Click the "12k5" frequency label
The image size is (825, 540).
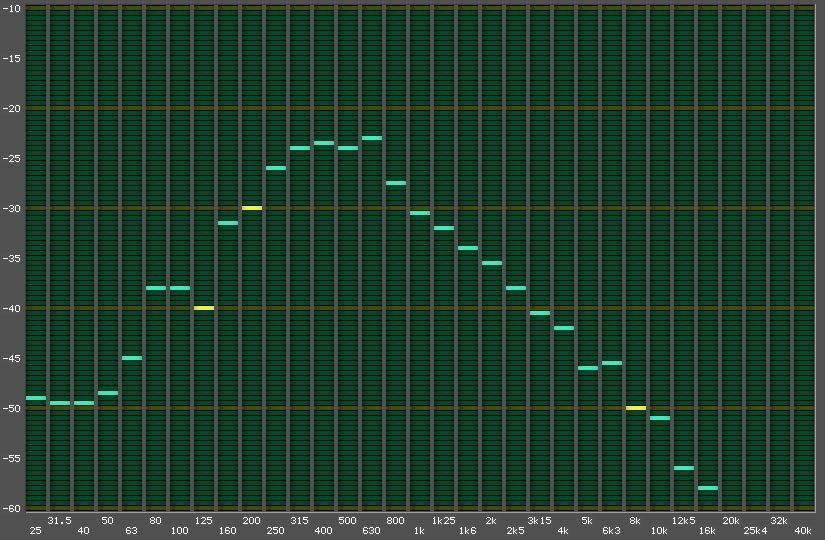tap(683, 521)
